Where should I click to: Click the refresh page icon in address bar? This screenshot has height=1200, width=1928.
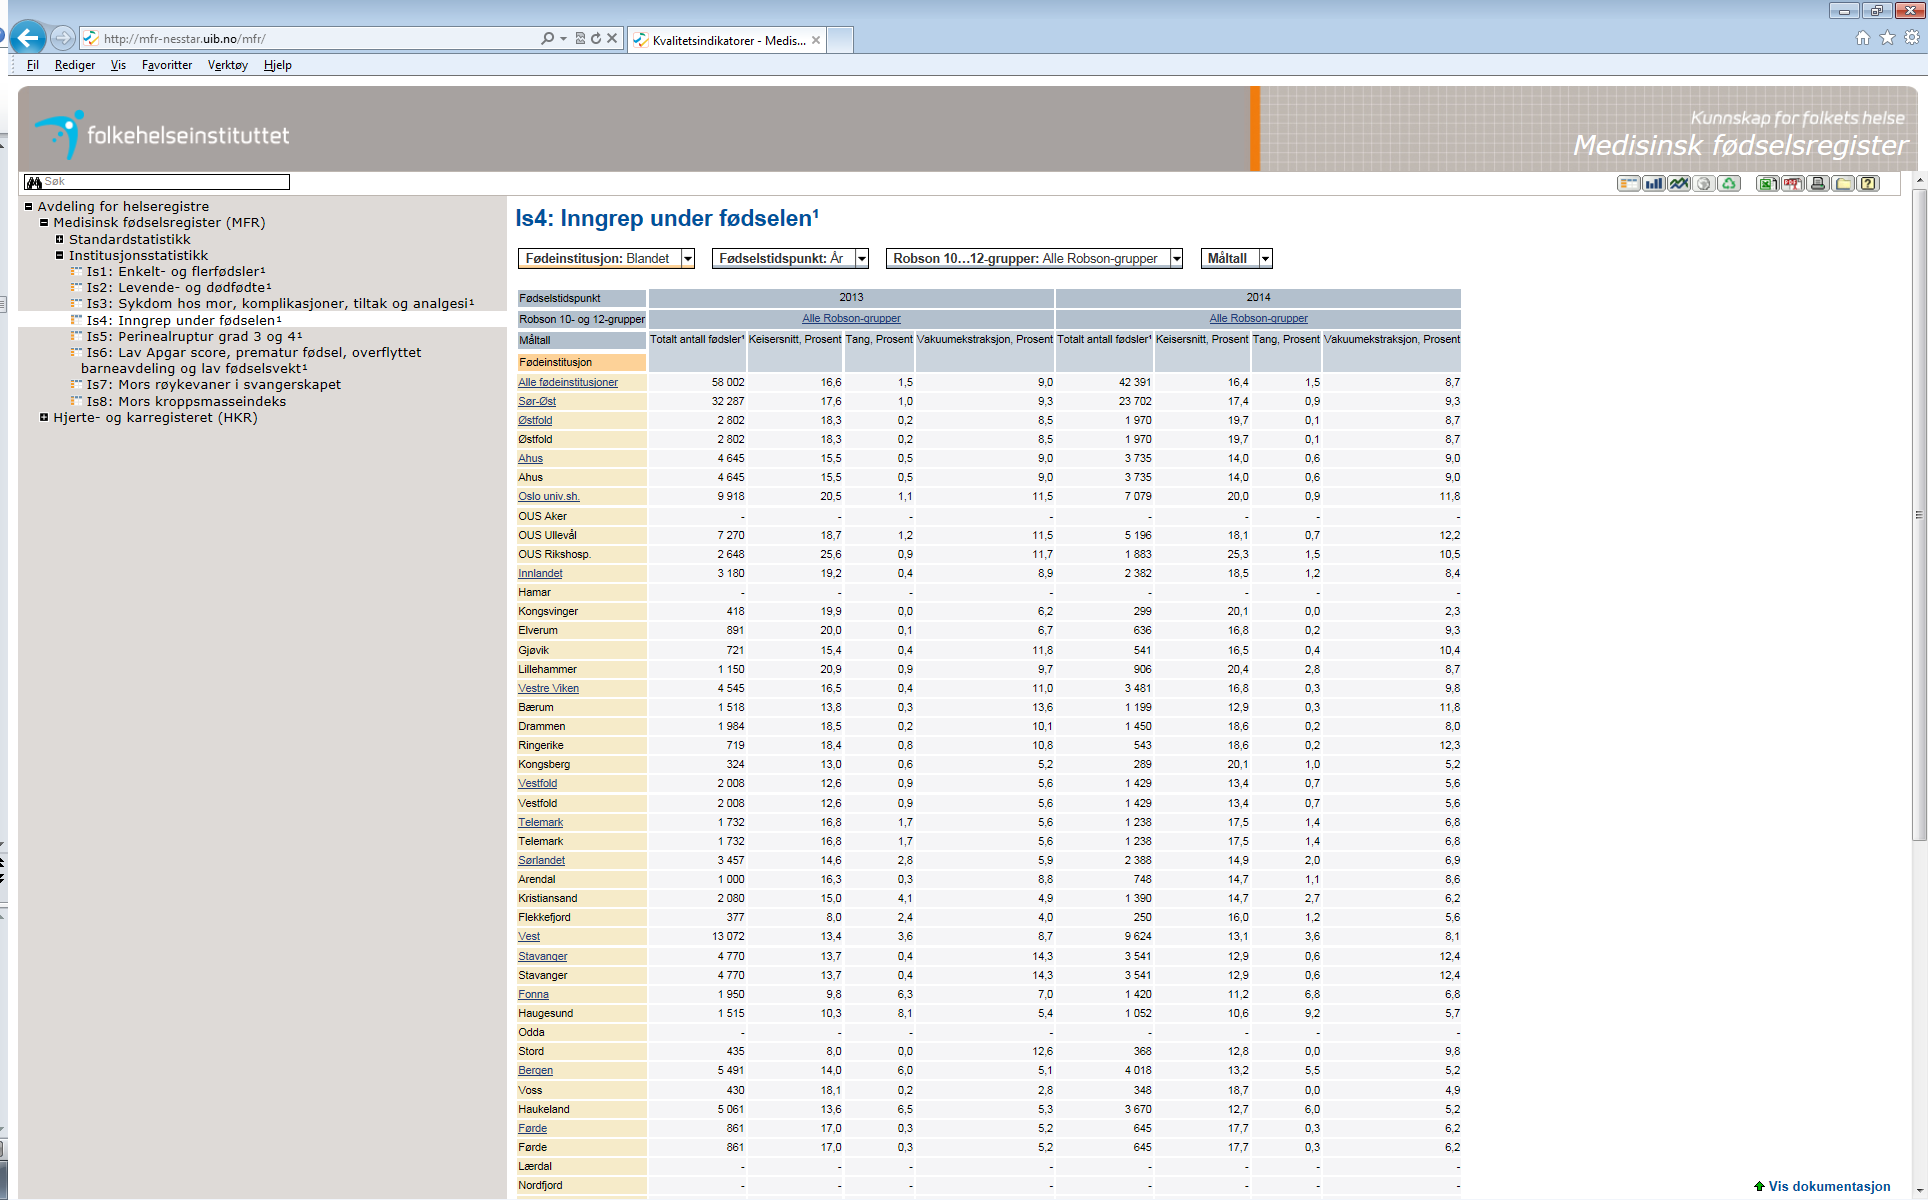596,38
